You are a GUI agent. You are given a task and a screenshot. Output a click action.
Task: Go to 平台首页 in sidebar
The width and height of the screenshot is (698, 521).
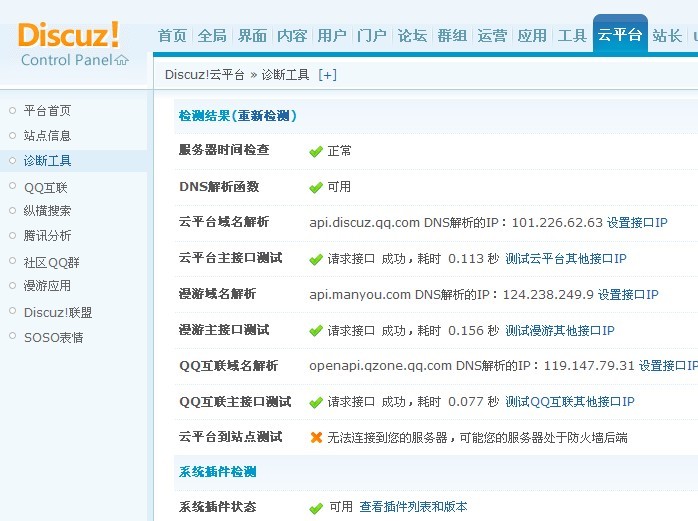(x=47, y=110)
